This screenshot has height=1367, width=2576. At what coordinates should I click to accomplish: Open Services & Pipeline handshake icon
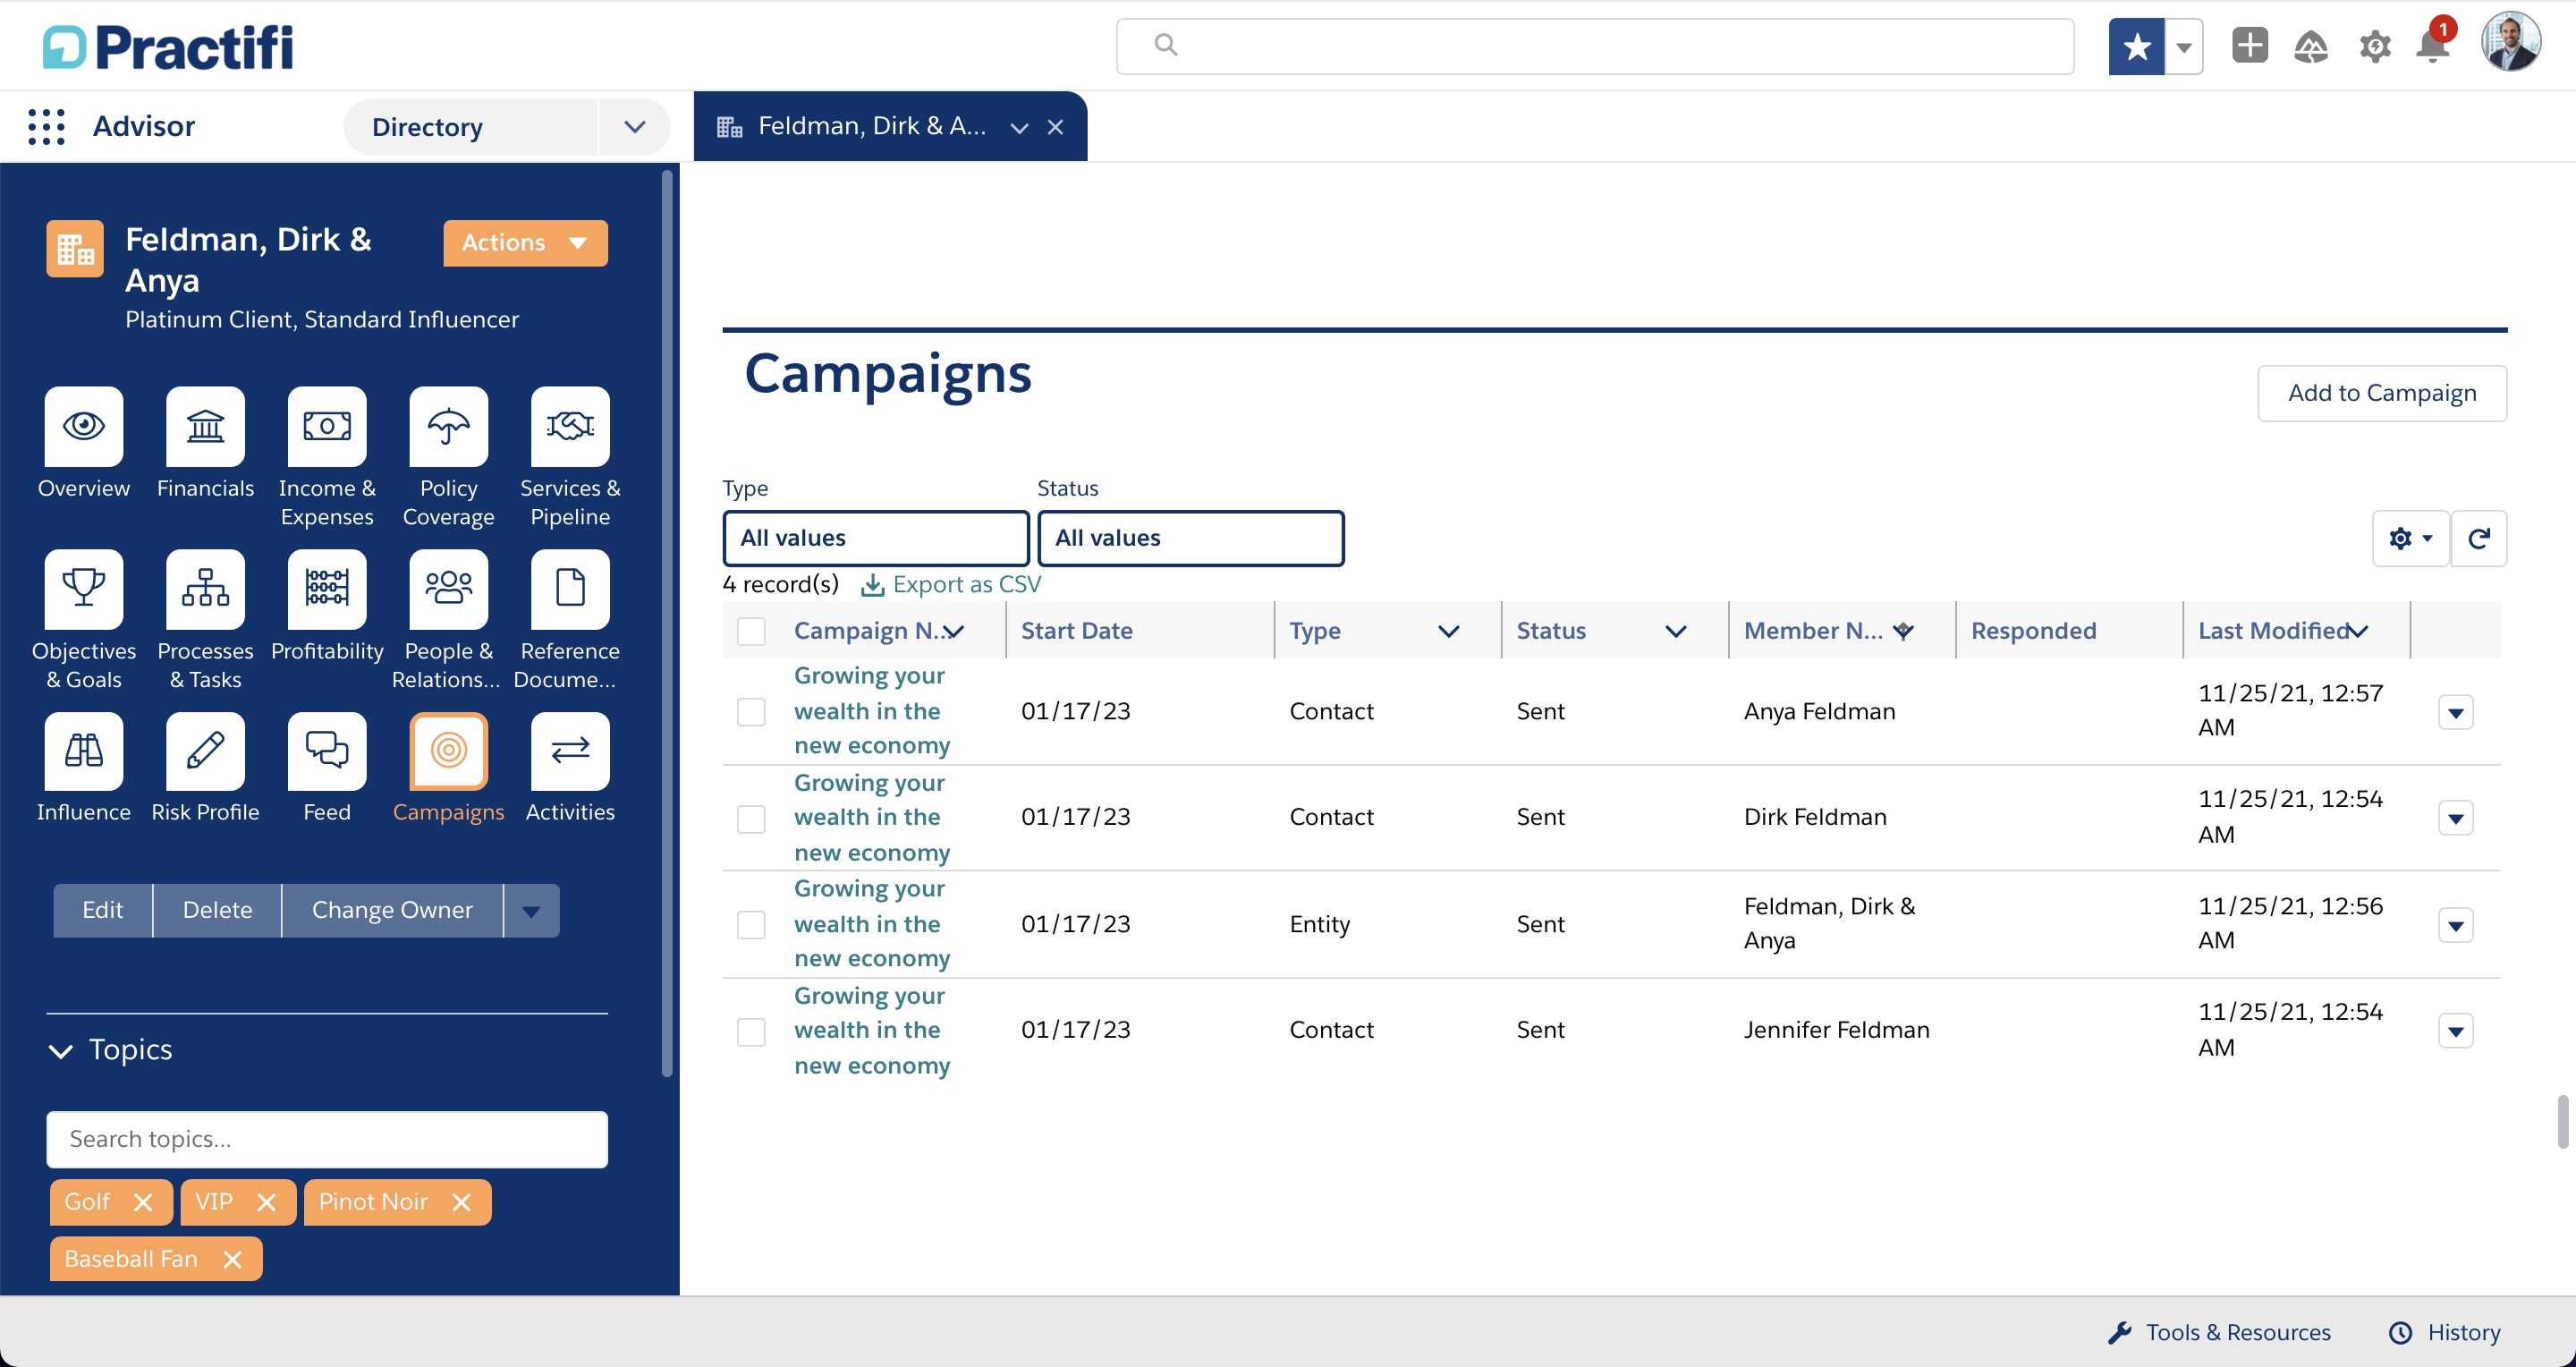pos(570,426)
